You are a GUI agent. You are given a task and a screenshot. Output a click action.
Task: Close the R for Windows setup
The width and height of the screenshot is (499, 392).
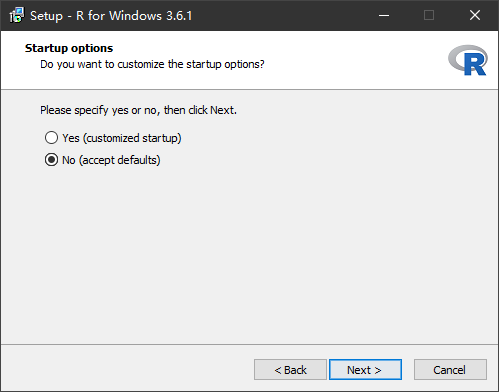coord(475,15)
